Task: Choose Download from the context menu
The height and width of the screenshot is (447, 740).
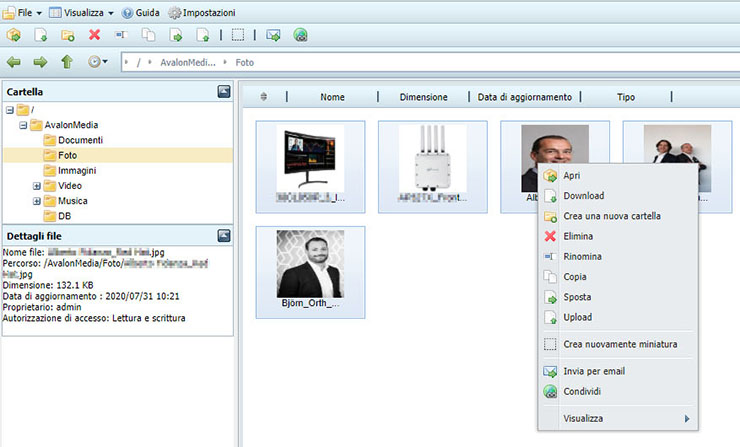Action: pos(583,196)
